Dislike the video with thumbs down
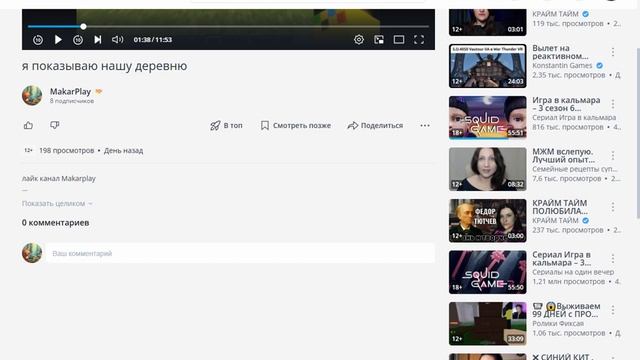 click(x=55, y=125)
